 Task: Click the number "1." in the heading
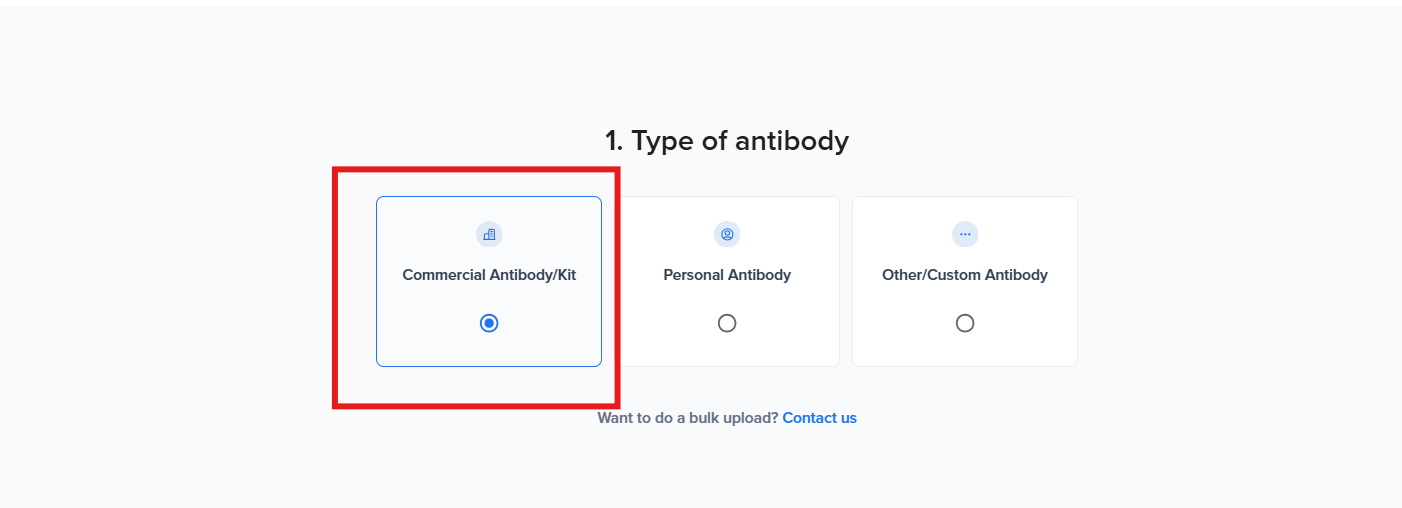coord(614,141)
